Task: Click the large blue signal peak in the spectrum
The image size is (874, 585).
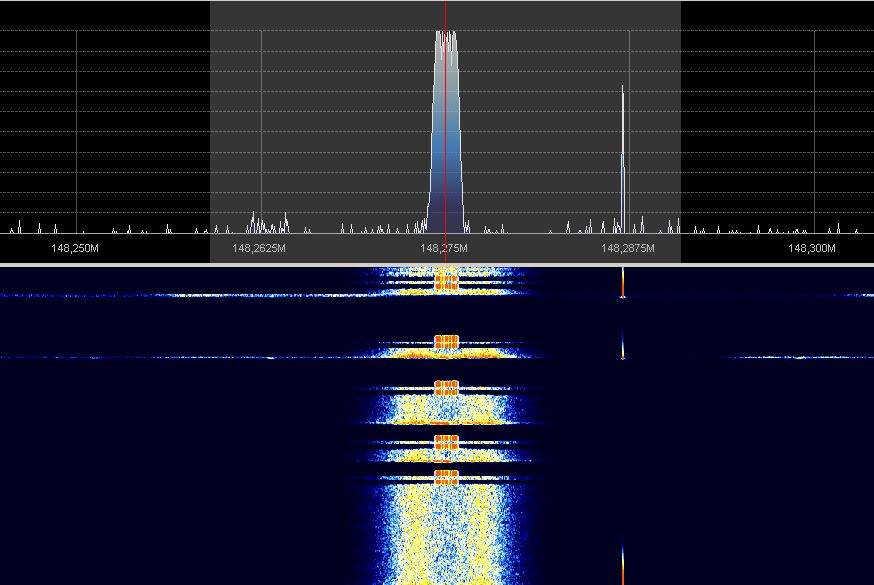Action: tap(446, 134)
